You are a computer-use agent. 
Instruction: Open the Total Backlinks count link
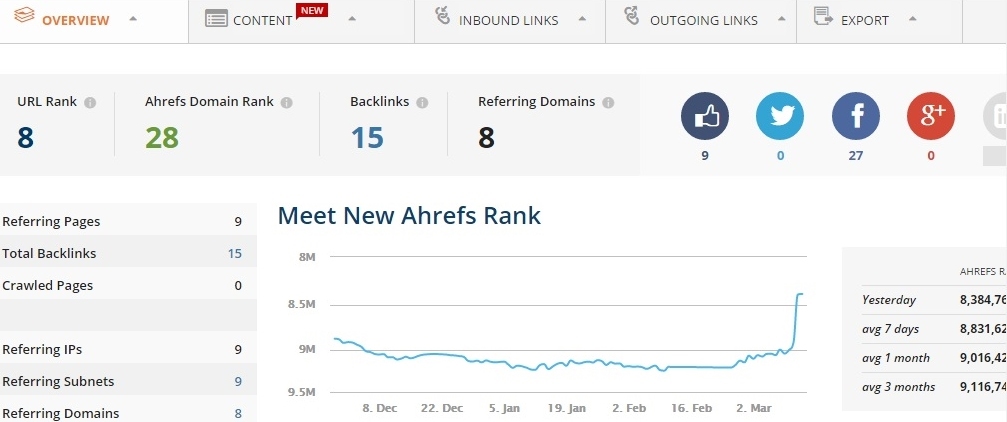click(x=235, y=254)
